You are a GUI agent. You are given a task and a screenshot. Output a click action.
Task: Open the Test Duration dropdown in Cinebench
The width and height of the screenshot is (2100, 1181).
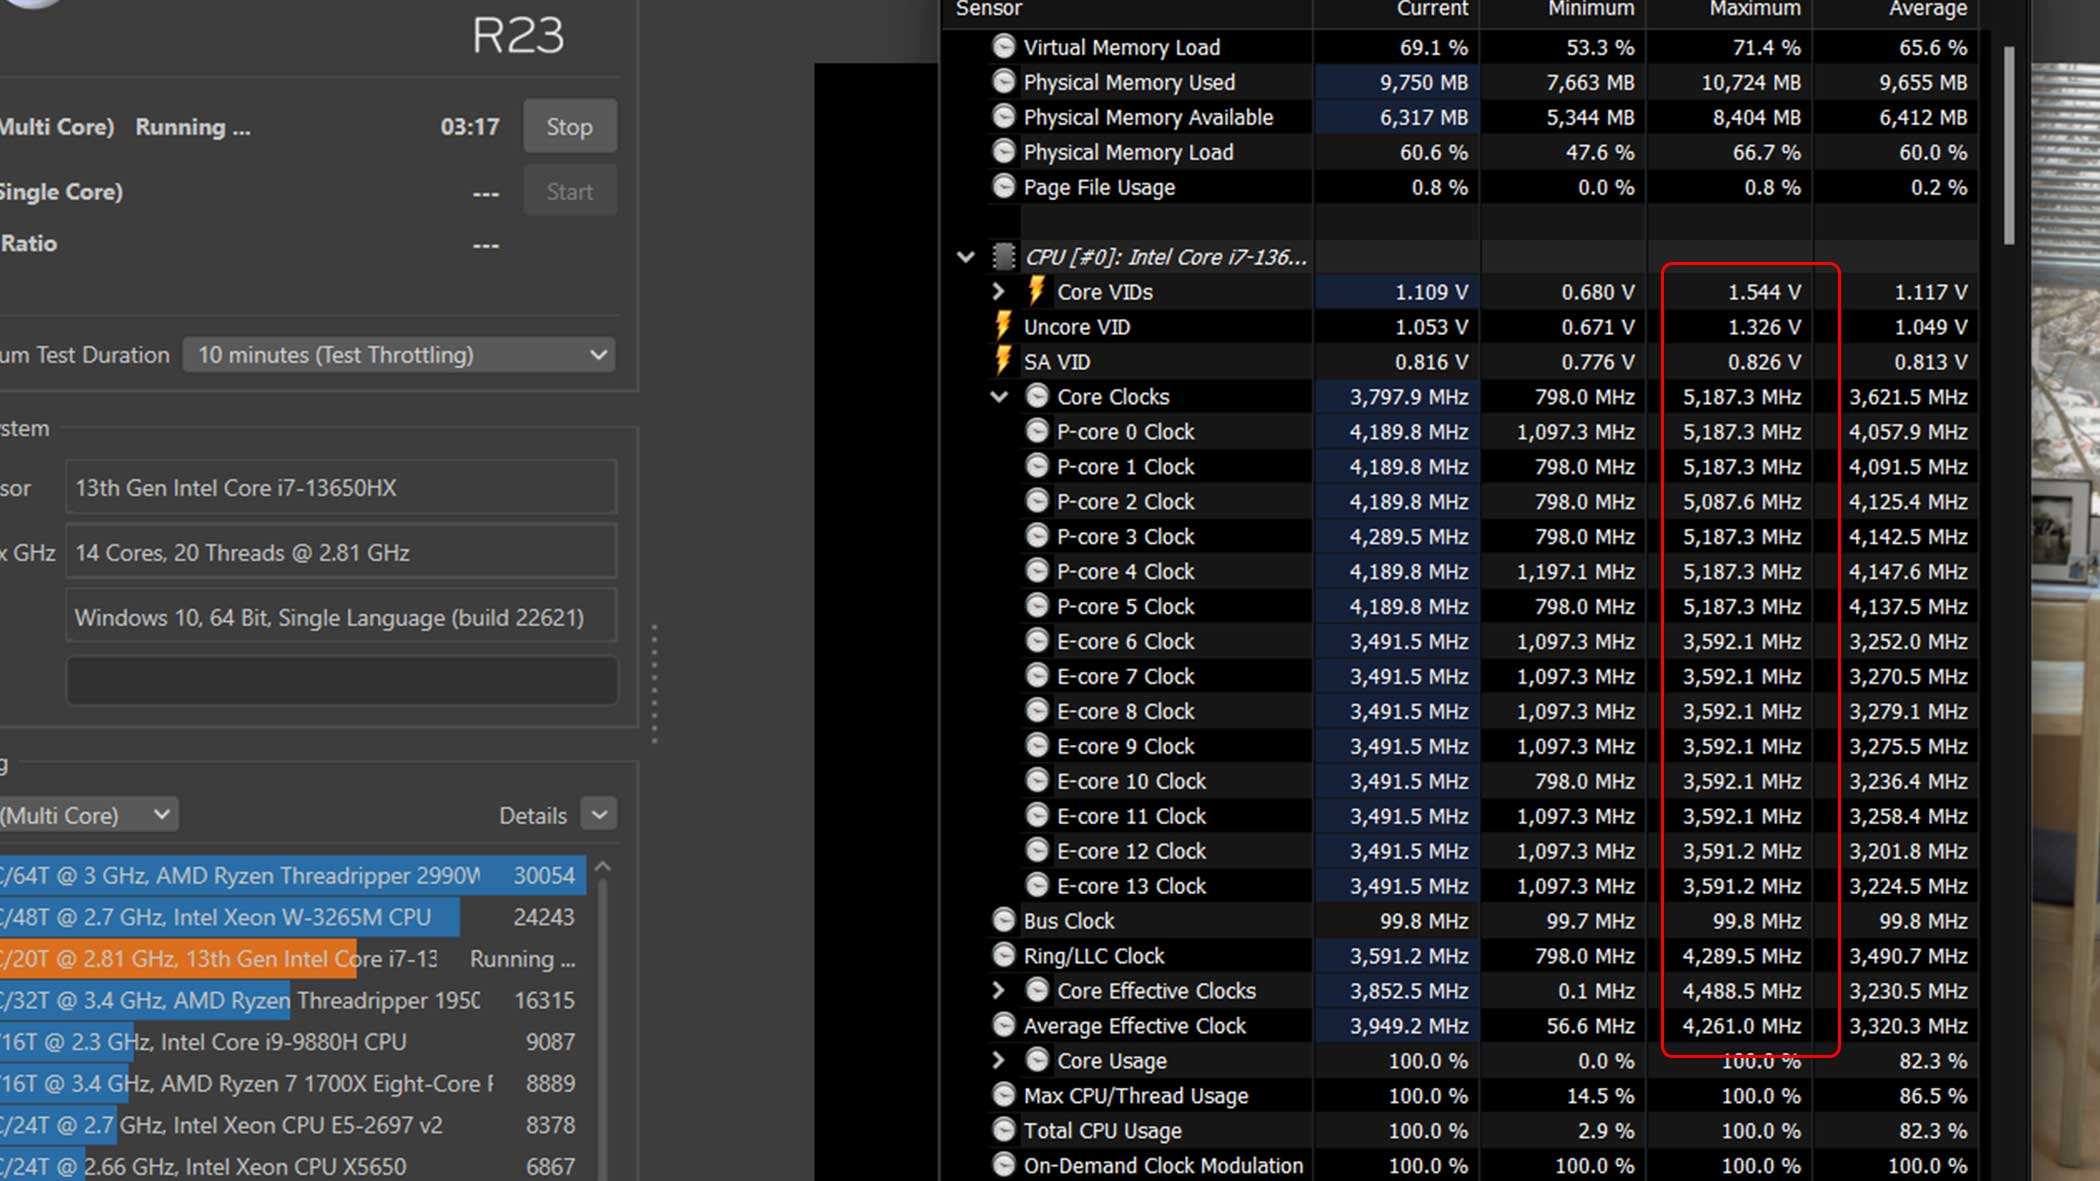399,355
